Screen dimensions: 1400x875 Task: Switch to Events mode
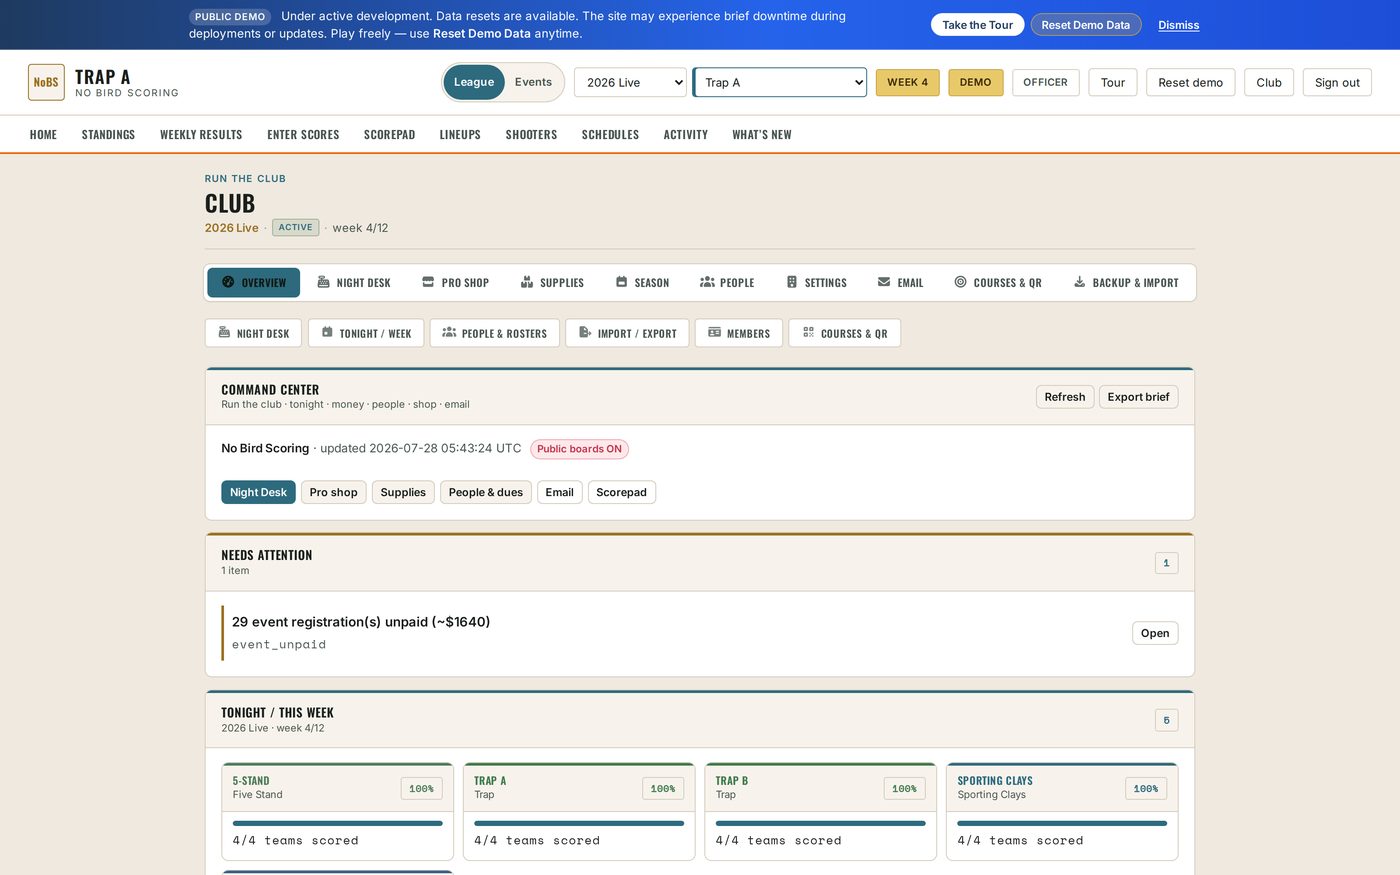coord(533,82)
